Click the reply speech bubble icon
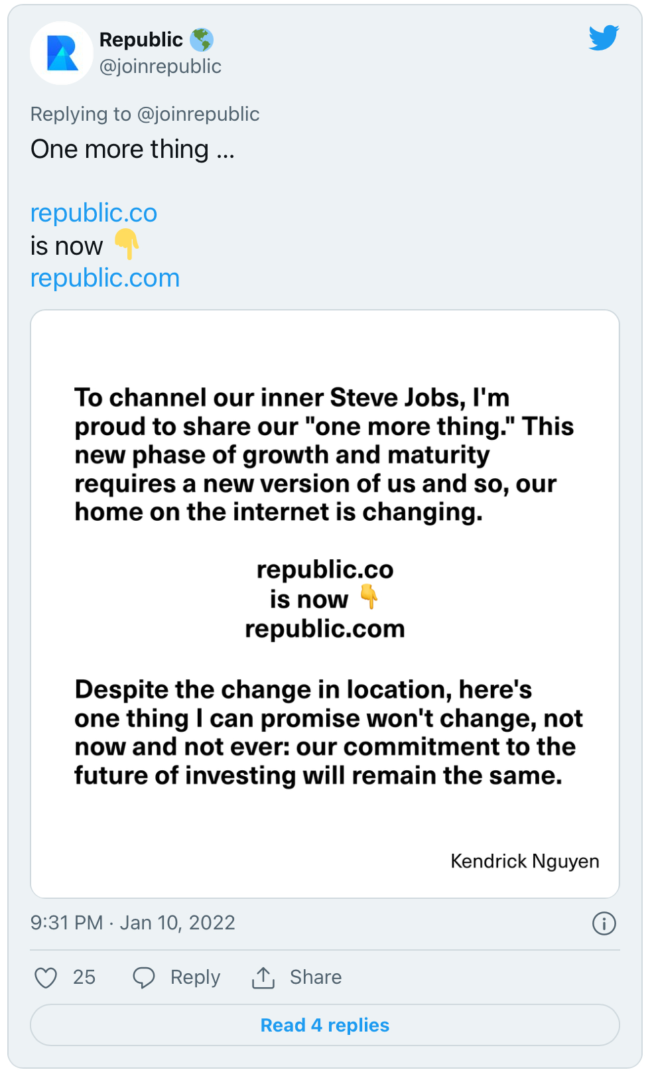Screen dimensions: 652x1080 point(144,978)
